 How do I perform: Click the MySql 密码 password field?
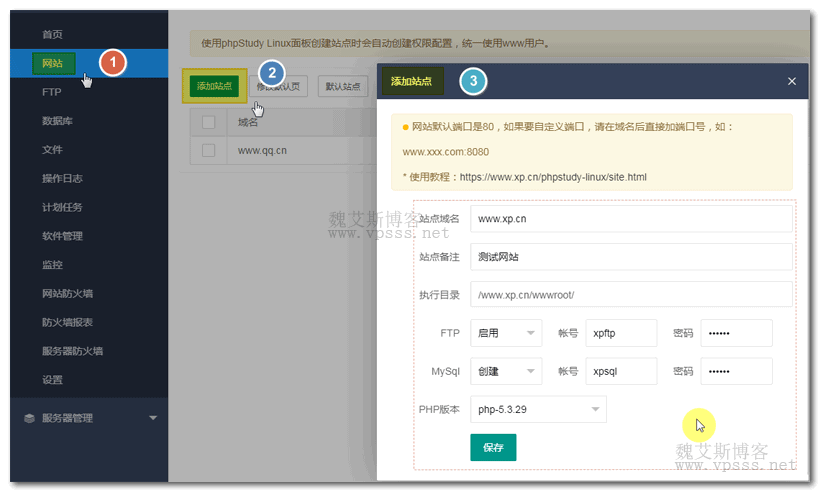[736, 371]
